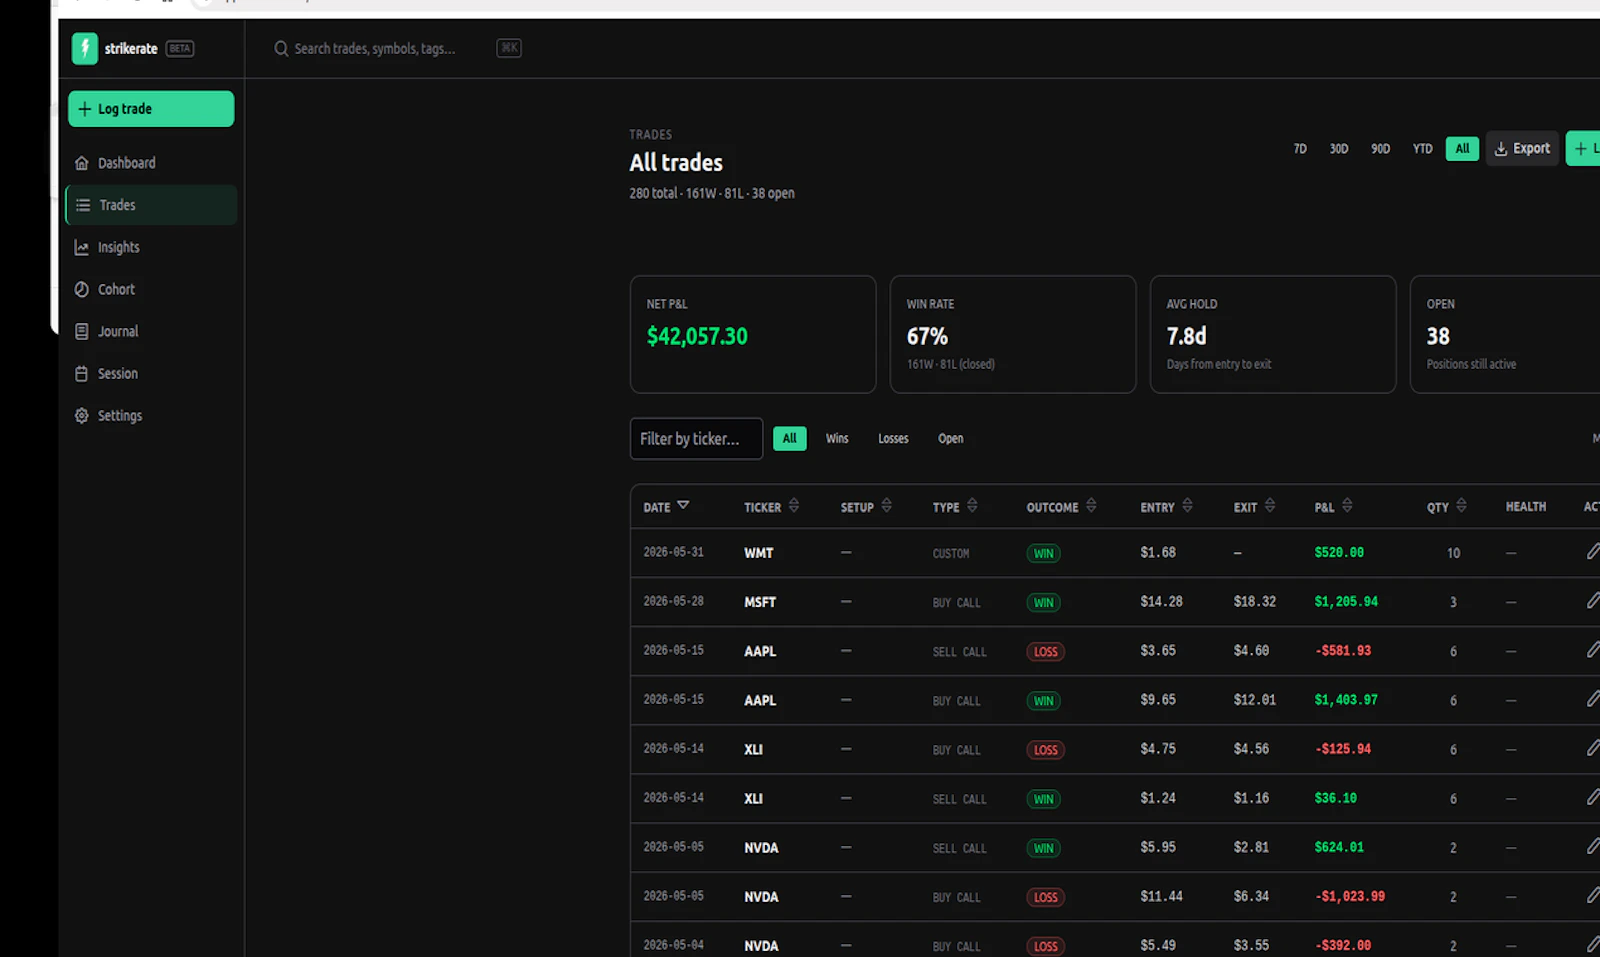Image resolution: width=1600 pixels, height=957 pixels.
Task: Click the Journal notebook icon
Action: point(82,331)
